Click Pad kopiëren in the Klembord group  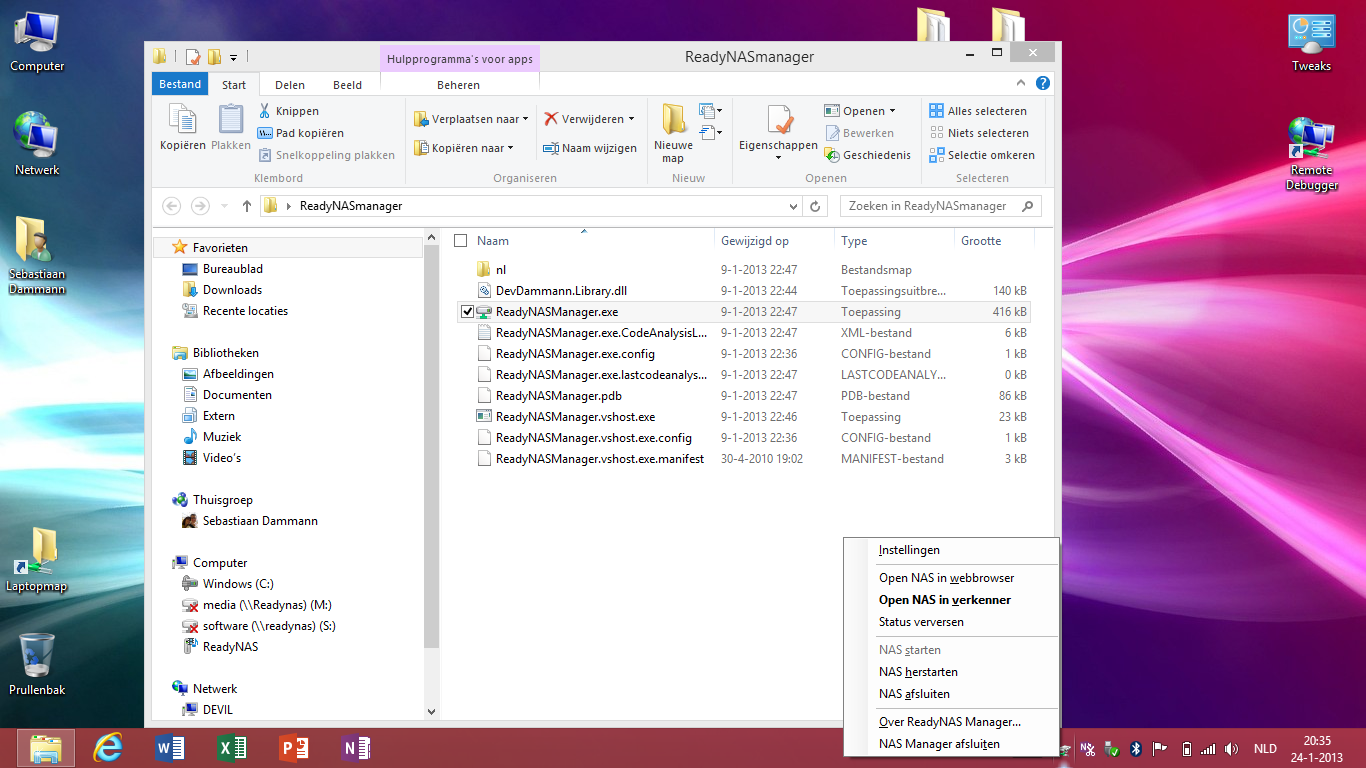300,133
